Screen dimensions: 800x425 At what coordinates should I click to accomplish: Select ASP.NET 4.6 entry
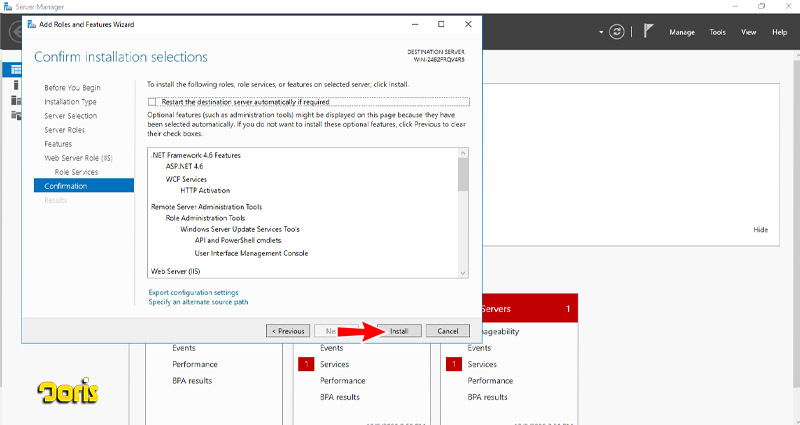(184, 166)
